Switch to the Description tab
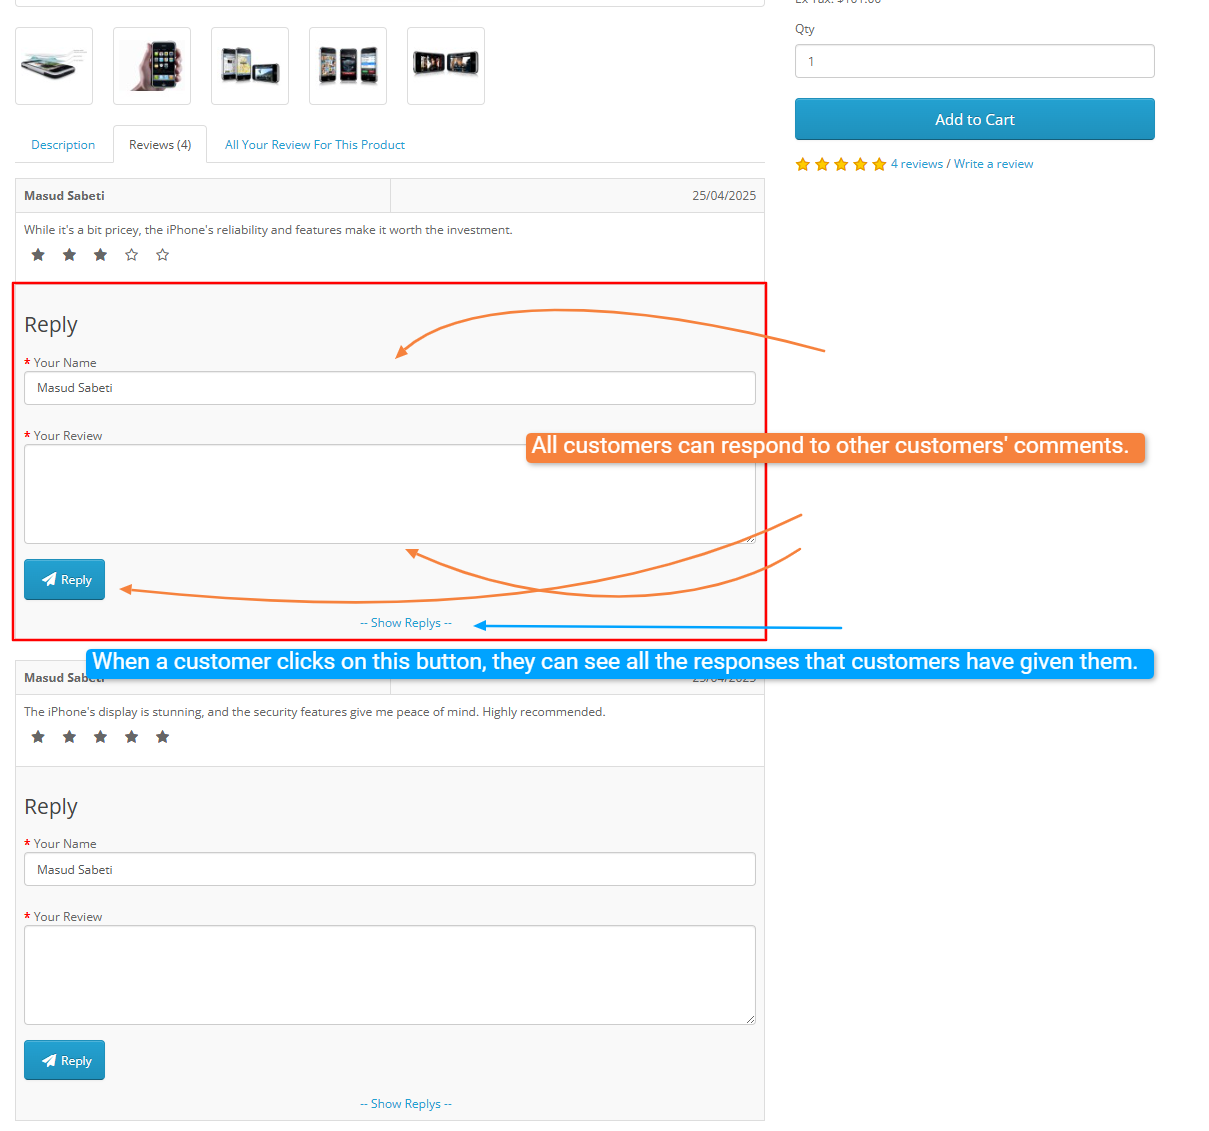Image resolution: width=1209 pixels, height=1131 pixels. (x=63, y=145)
